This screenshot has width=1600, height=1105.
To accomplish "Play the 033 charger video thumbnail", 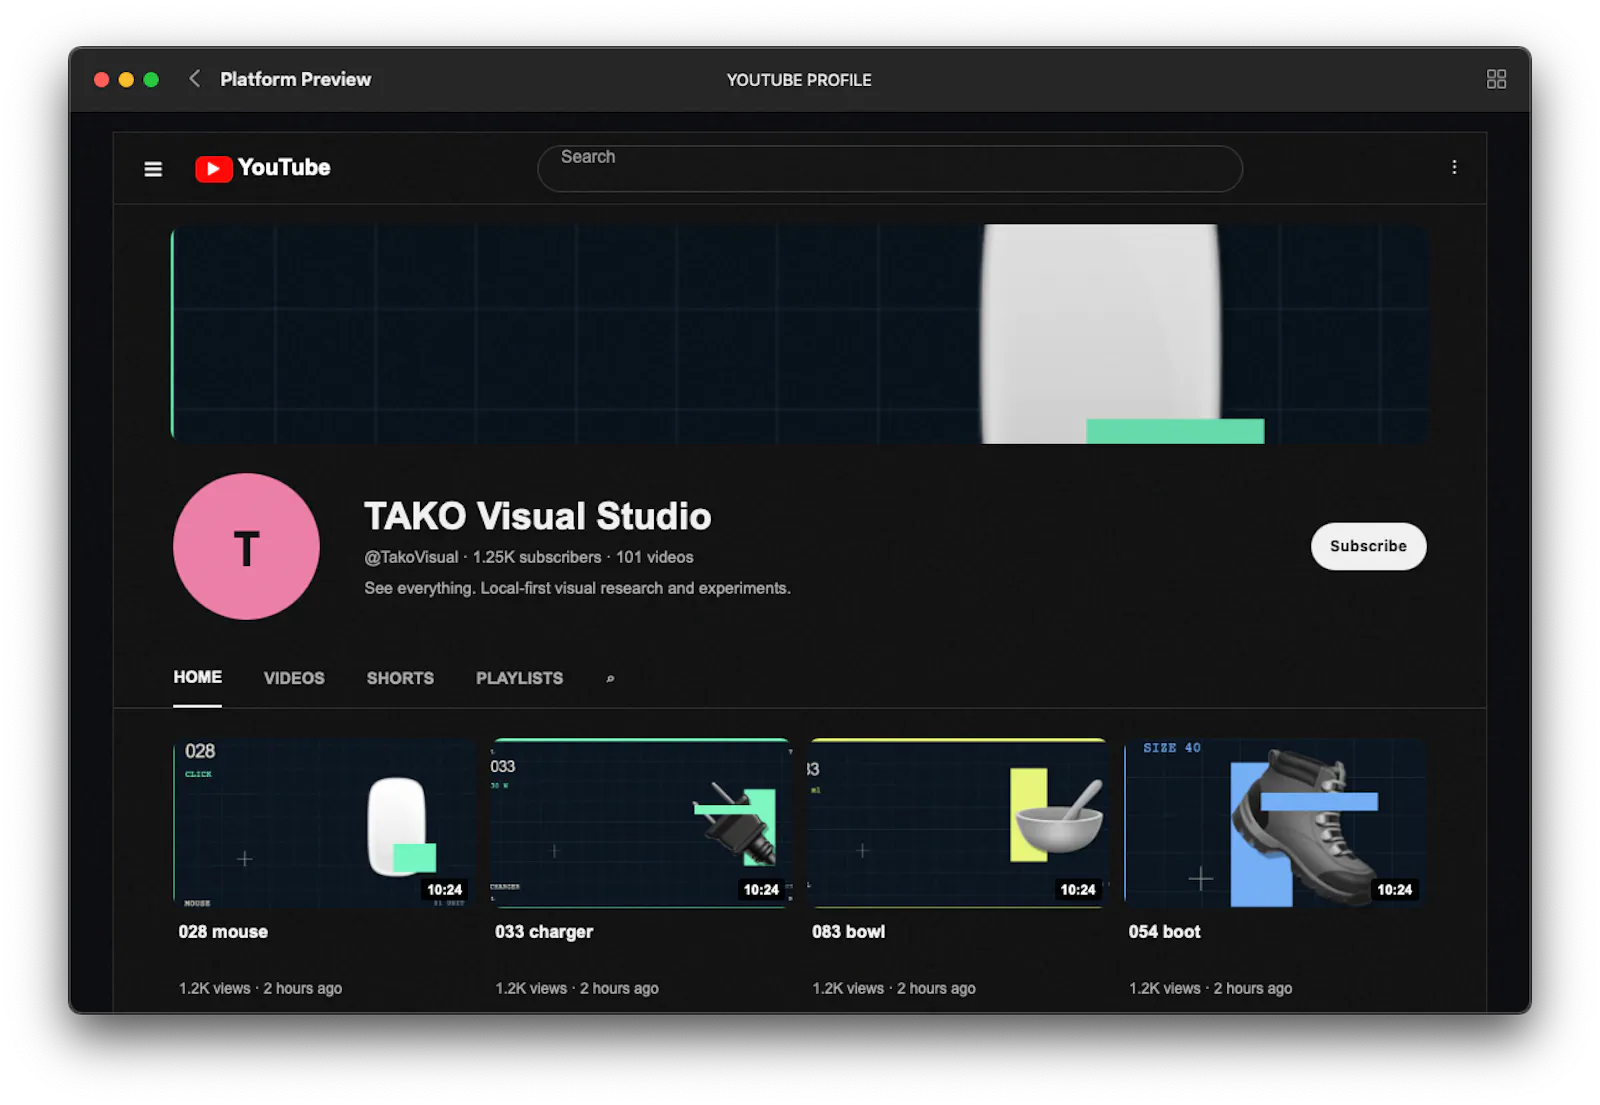I will [x=640, y=823].
